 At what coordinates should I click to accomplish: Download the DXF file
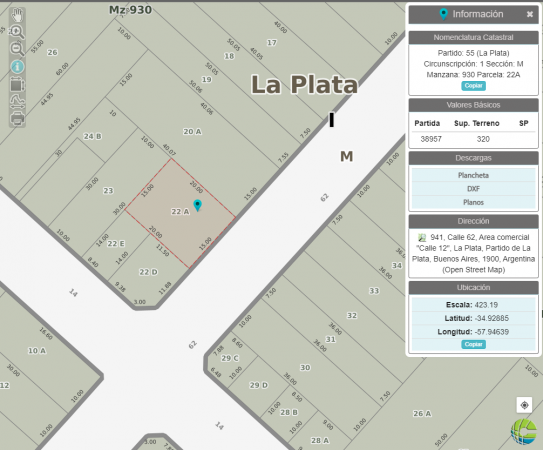(x=473, y=189)
